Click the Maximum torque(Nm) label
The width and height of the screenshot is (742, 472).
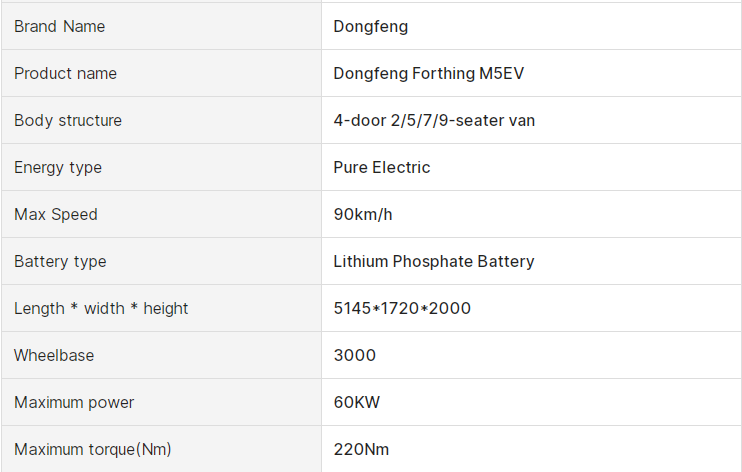point(93,449)
